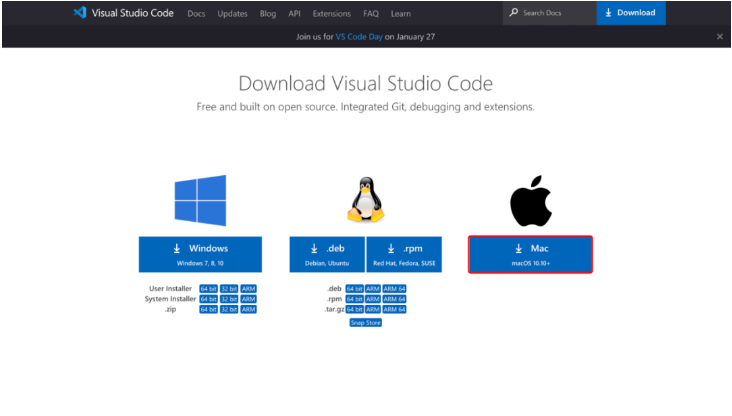This screenshot has width=732, height=416.
Task: Click the Apple logo icon
Action: click(x=531, y=201)
